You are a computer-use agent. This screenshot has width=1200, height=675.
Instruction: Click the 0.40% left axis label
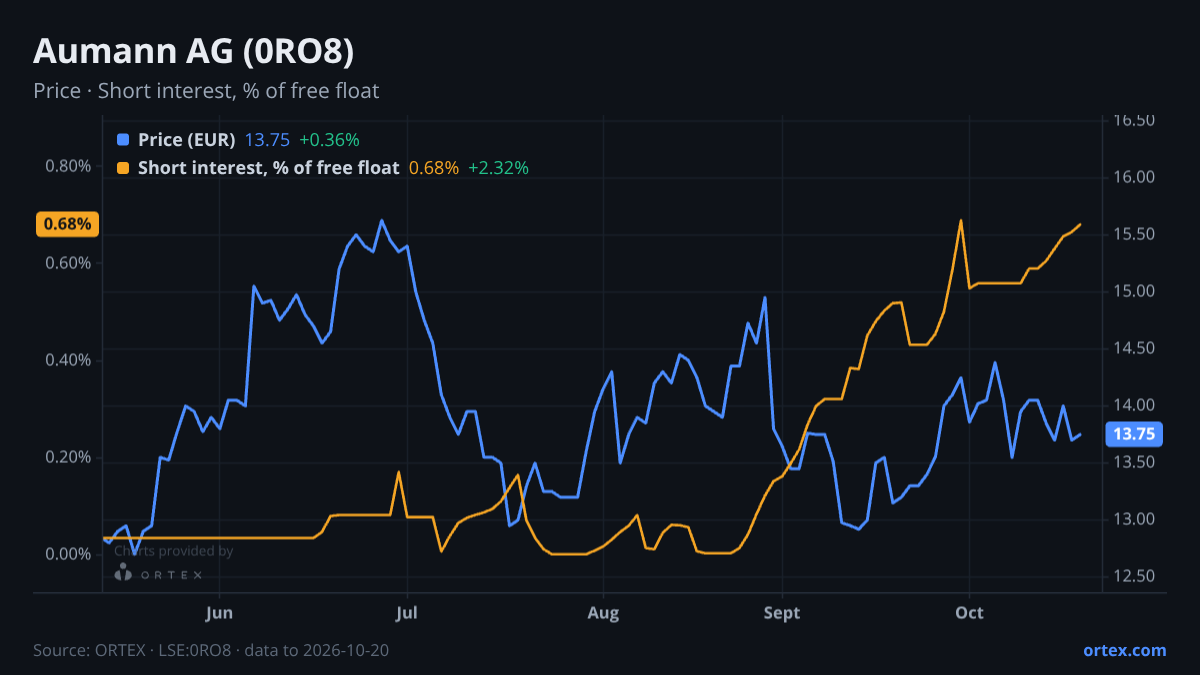(x=68, y=360)
